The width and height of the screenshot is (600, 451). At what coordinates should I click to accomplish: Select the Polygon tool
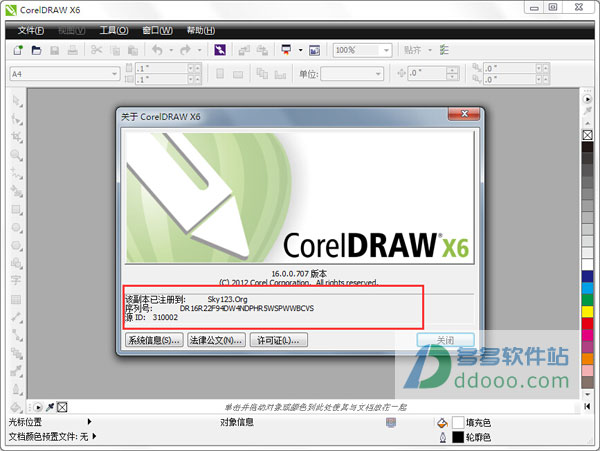point(16,246)
